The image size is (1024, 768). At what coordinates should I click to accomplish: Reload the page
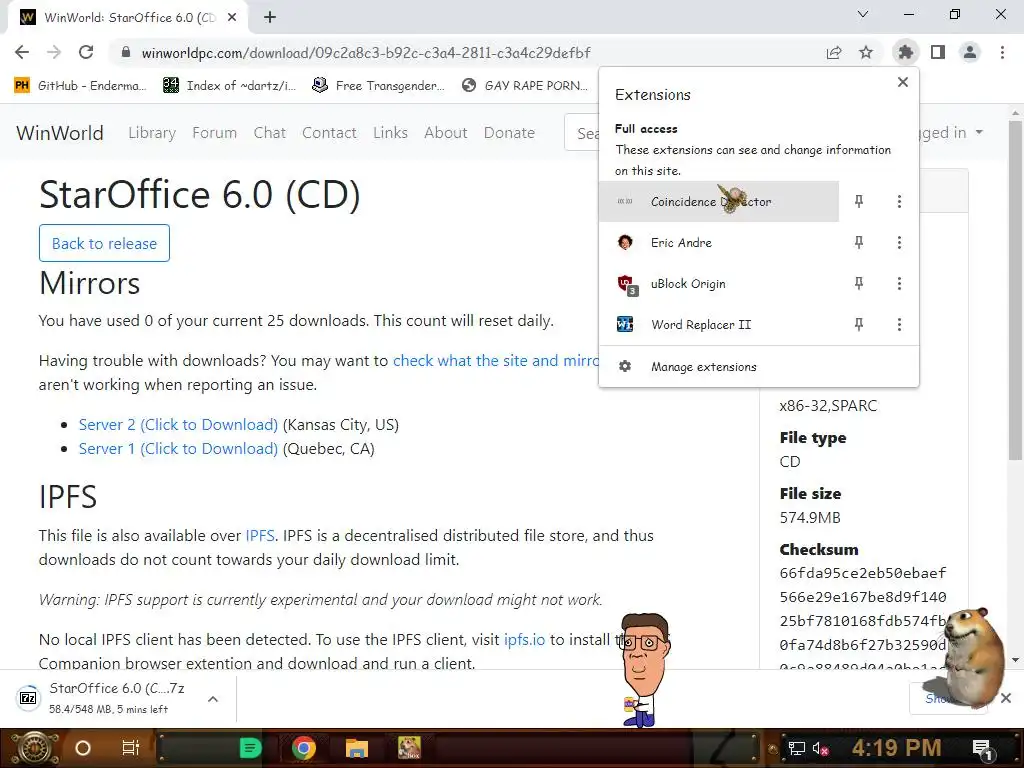point(86,52)
